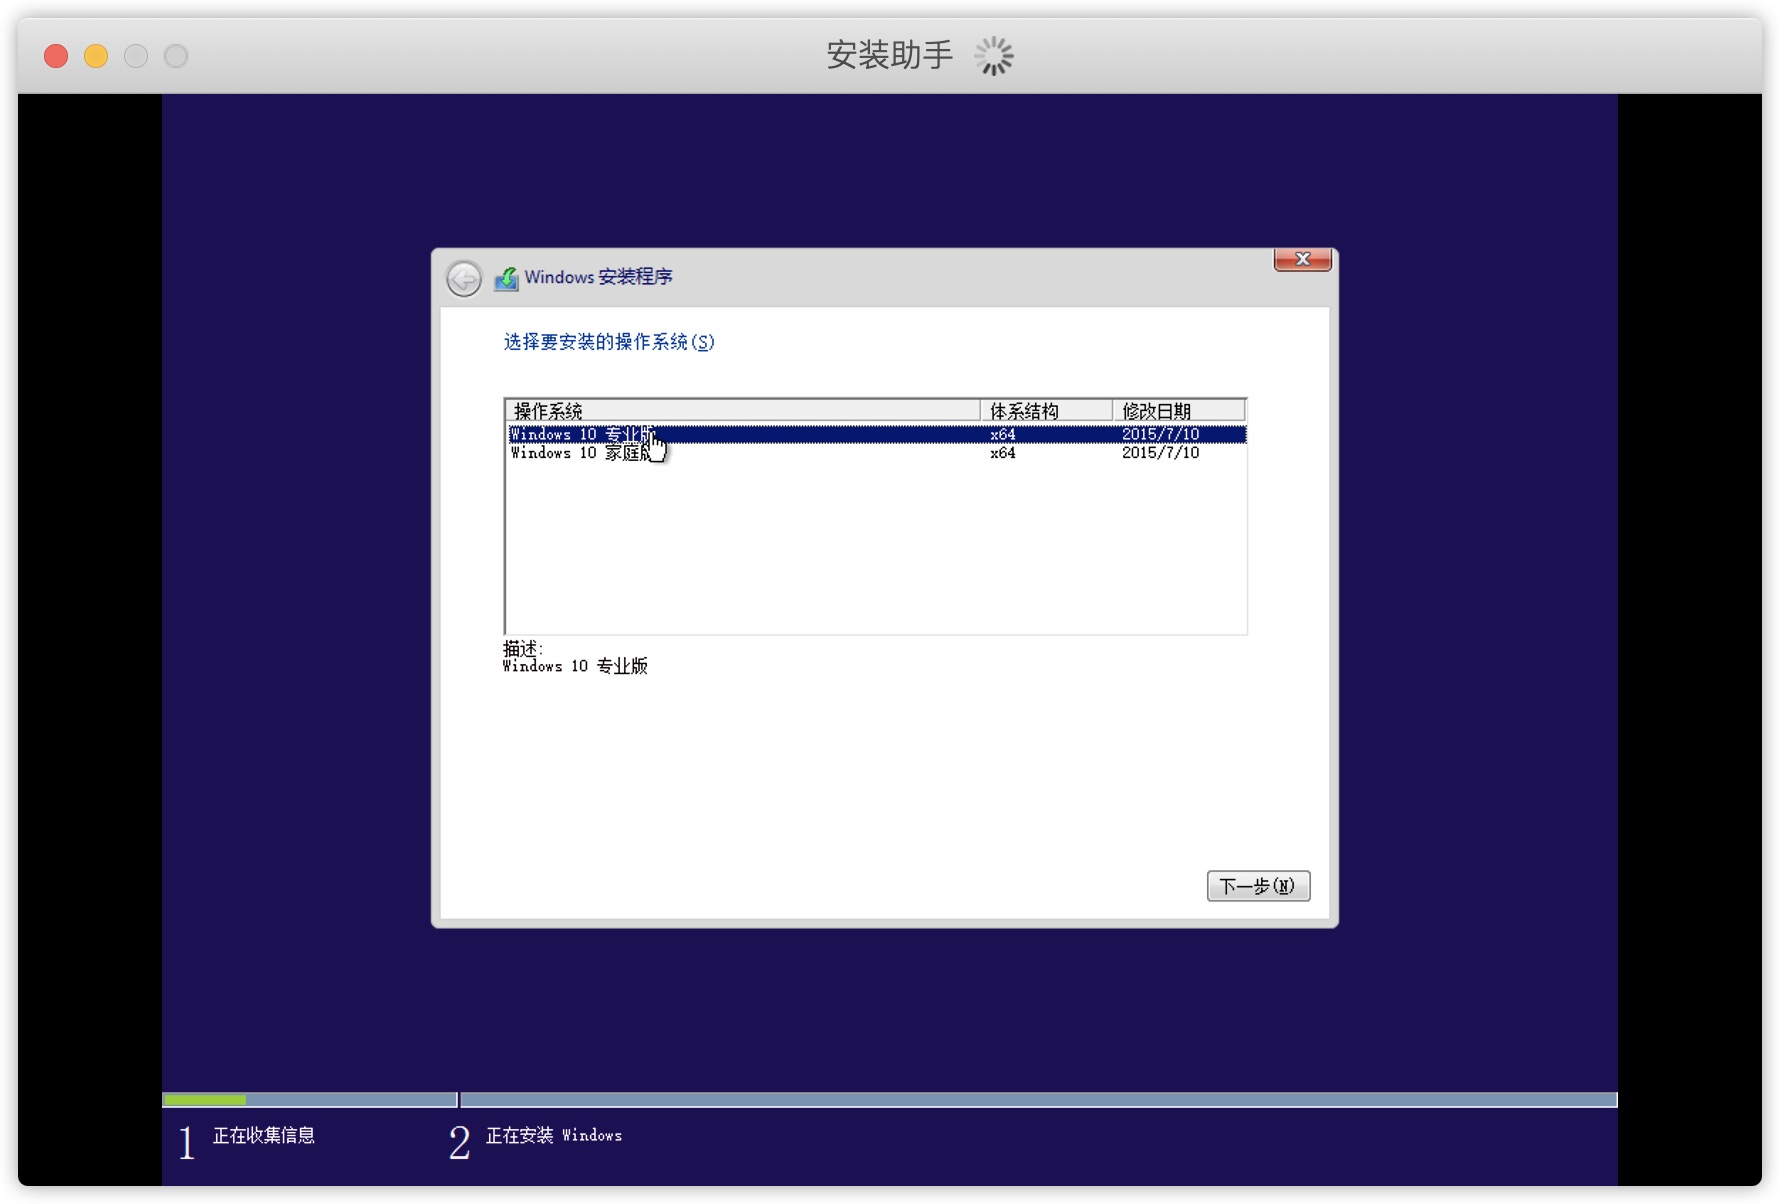Click the 安装助手 window title
1780x1204 pixels.
coord(890,55)
